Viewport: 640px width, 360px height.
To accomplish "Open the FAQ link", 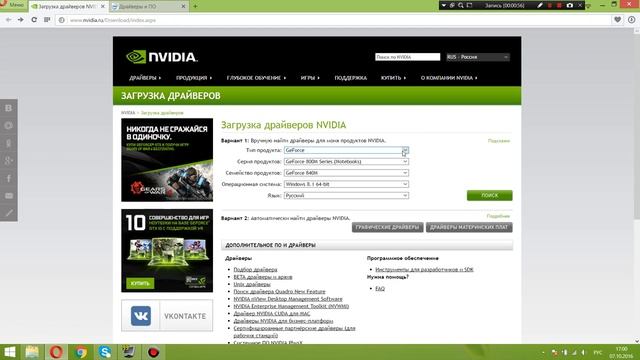I will pyautogui.click(x=380, y=289).
